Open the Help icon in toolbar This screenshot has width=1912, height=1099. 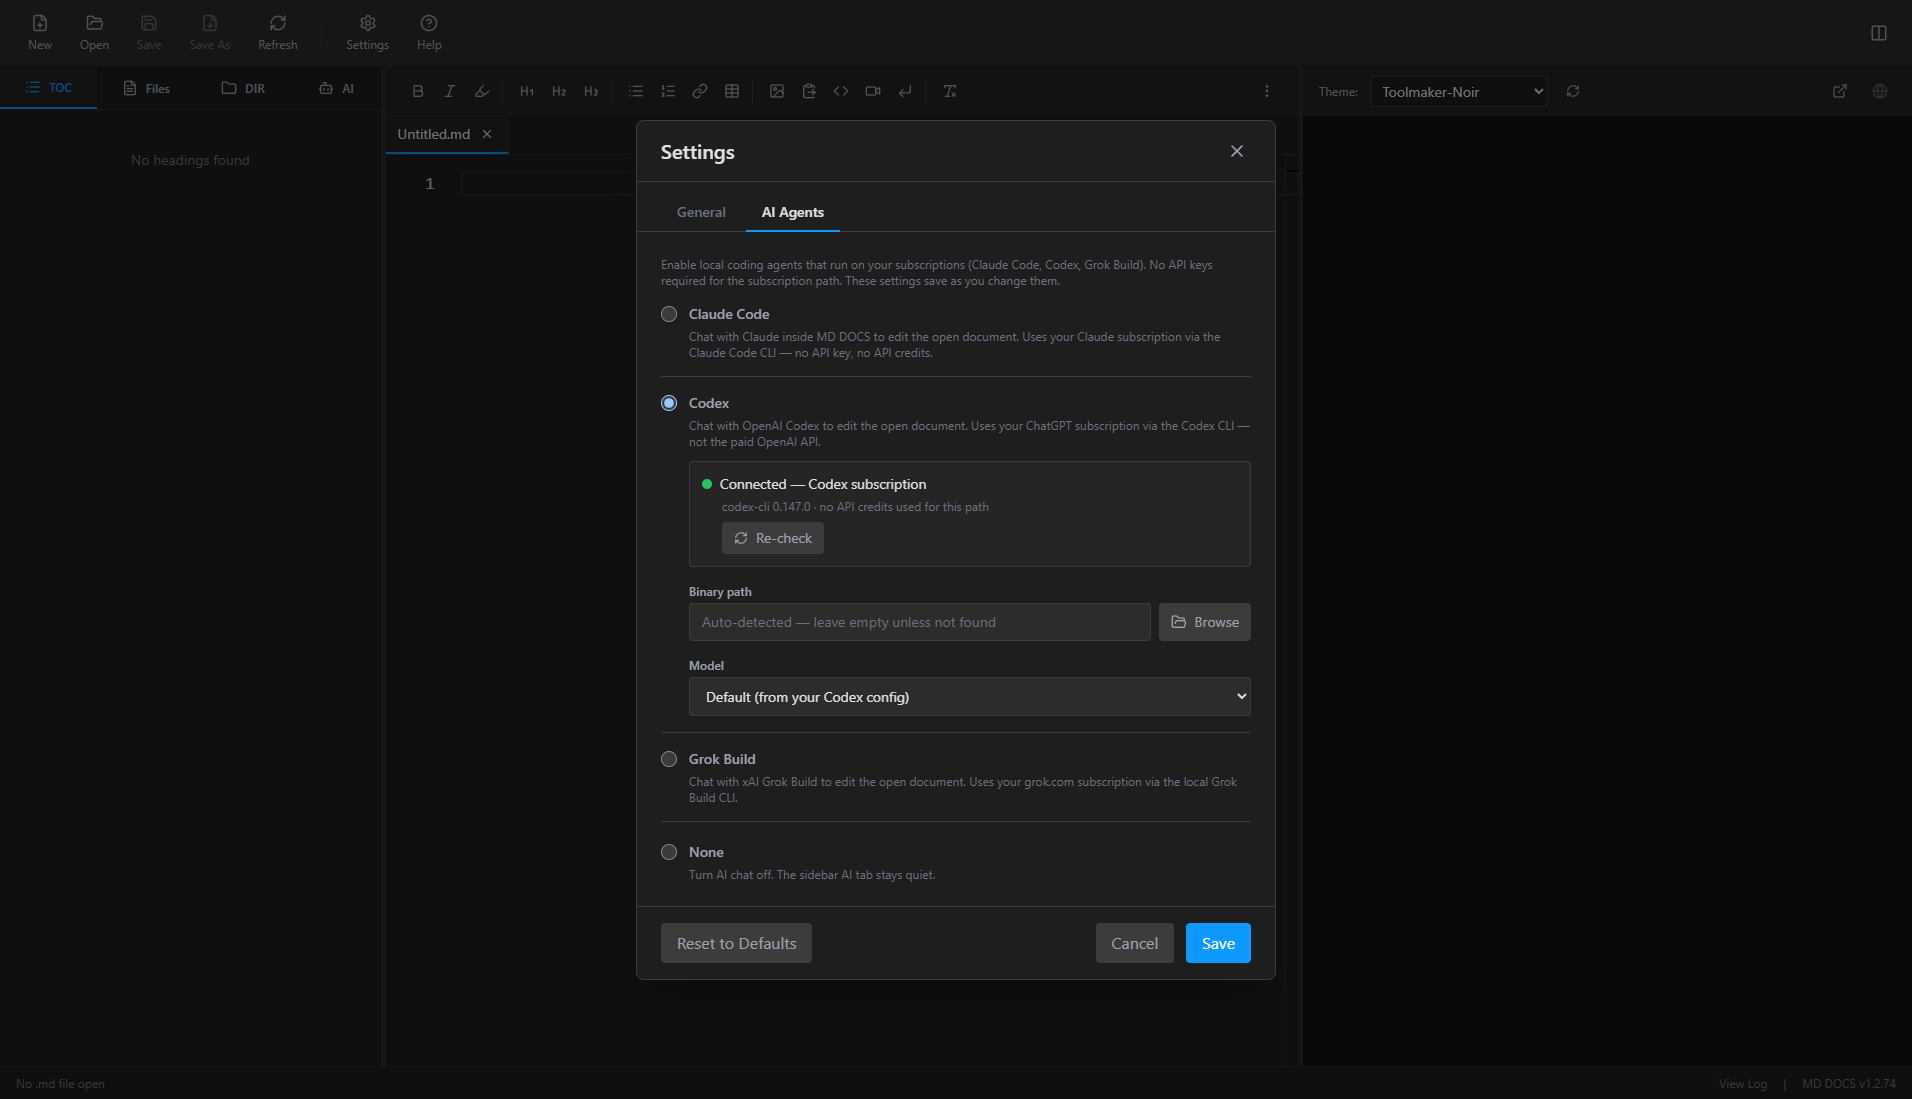pos(429,32)
